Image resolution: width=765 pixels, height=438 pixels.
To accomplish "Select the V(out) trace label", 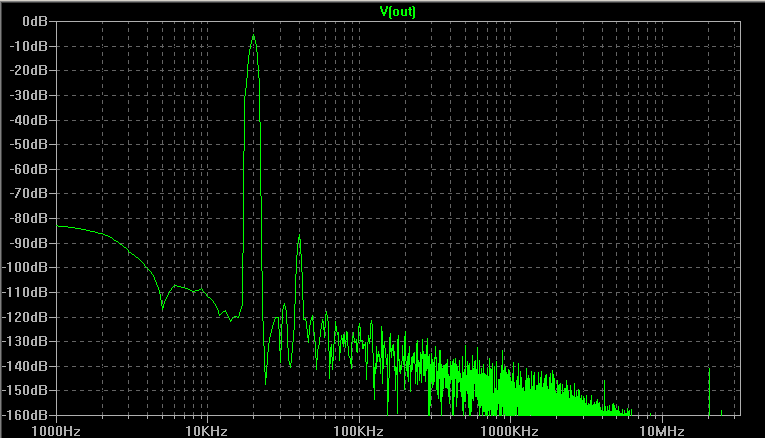I will [x=398, y=11].
